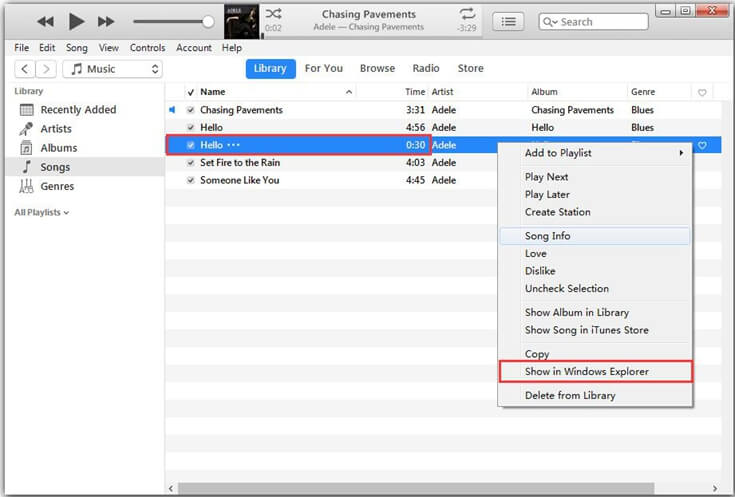
Task: Click the Artists microphone icon
Action: [x=26, y=128]
